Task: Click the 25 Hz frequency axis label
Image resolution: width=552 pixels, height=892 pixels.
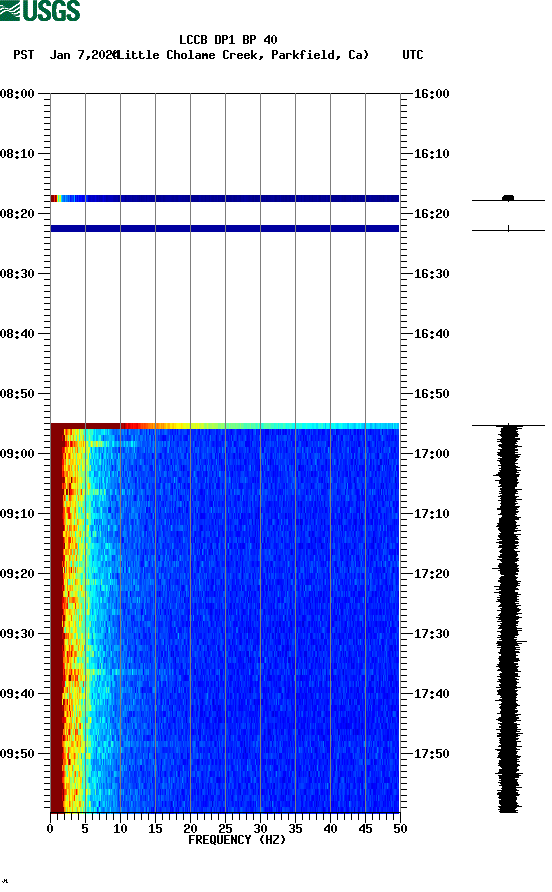Action: [225, 829]
